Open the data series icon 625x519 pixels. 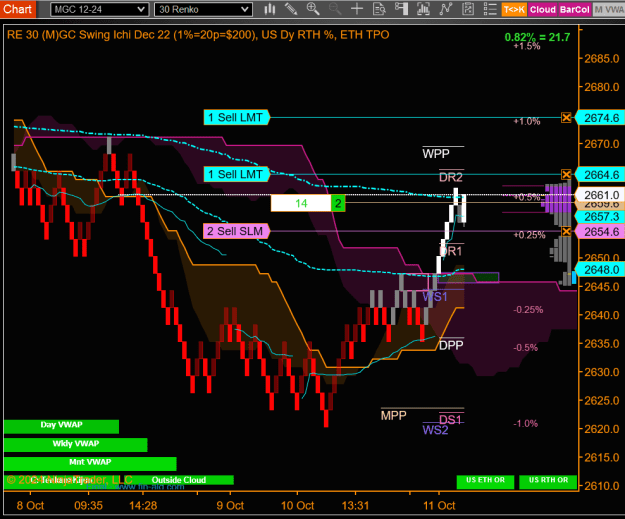click(423, 9)
